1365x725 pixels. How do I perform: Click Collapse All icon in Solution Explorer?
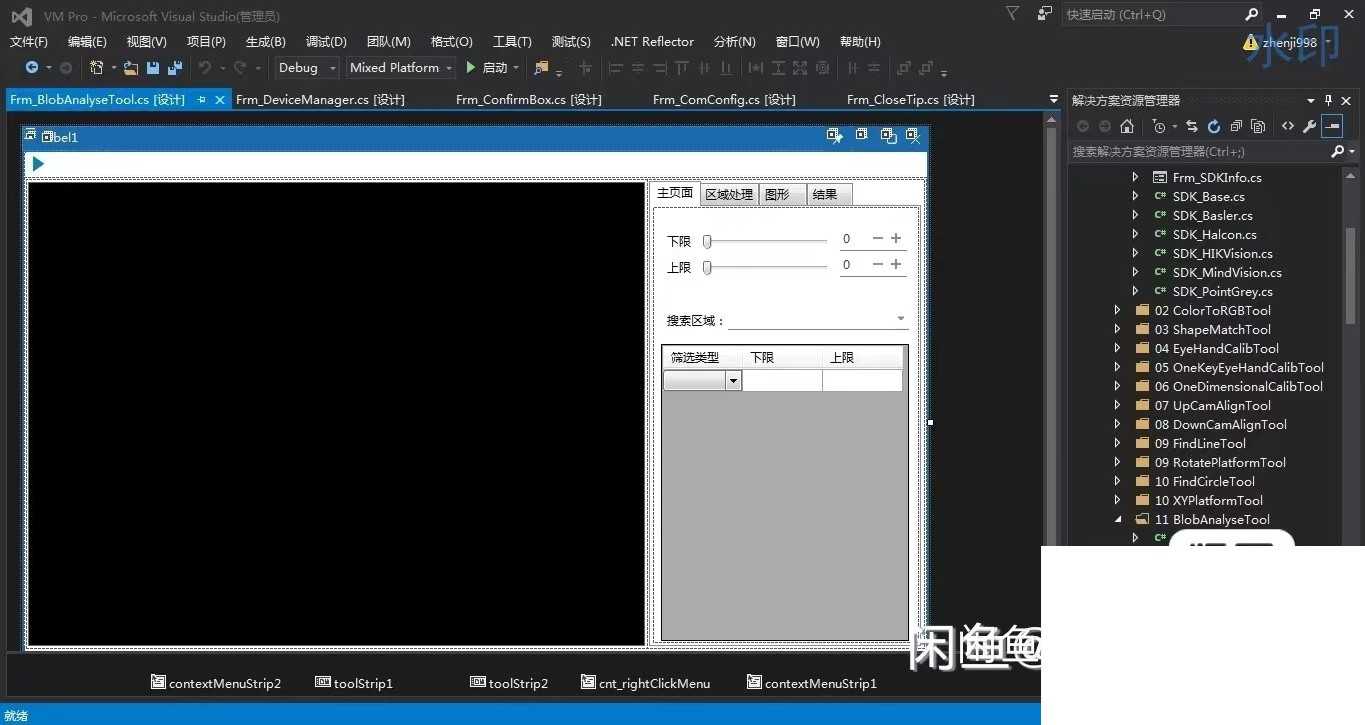point(1236,126)
